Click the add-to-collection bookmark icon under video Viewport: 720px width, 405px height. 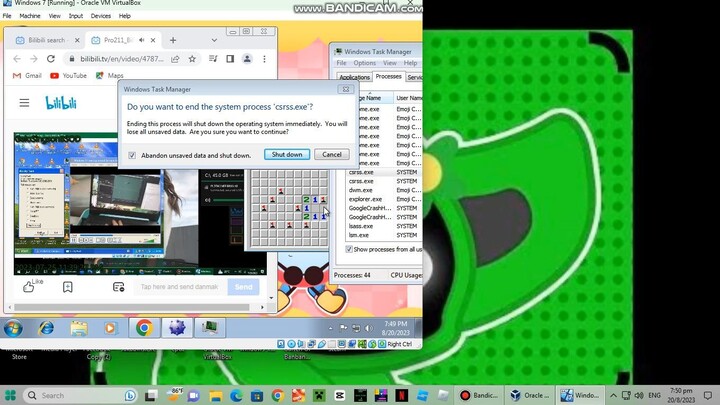[x=67, y=287]
